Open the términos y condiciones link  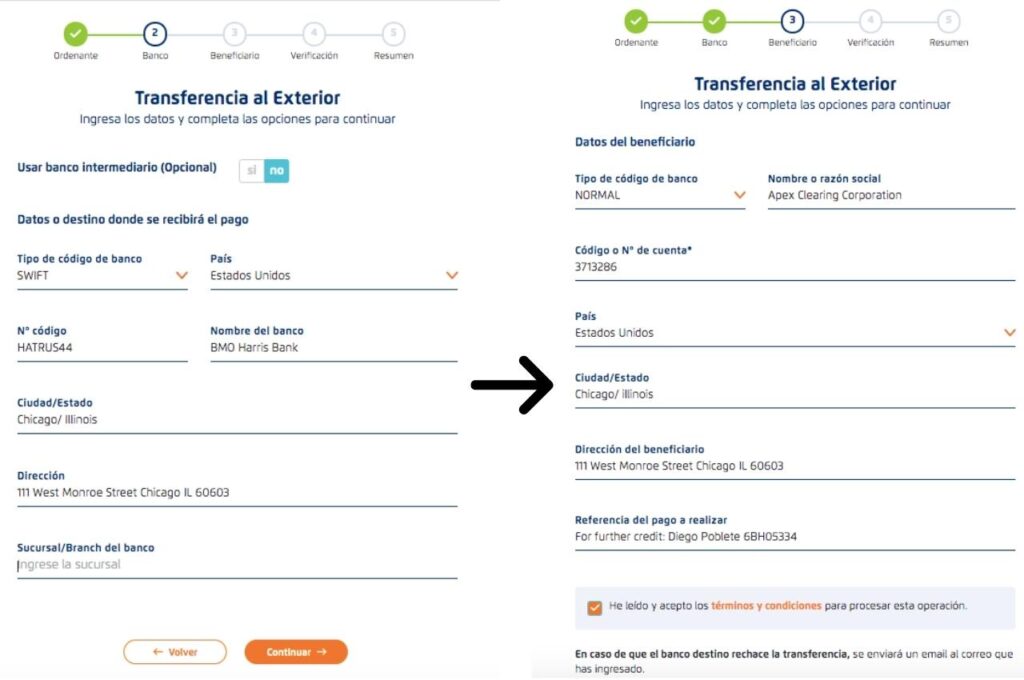[x=766, y=606]
